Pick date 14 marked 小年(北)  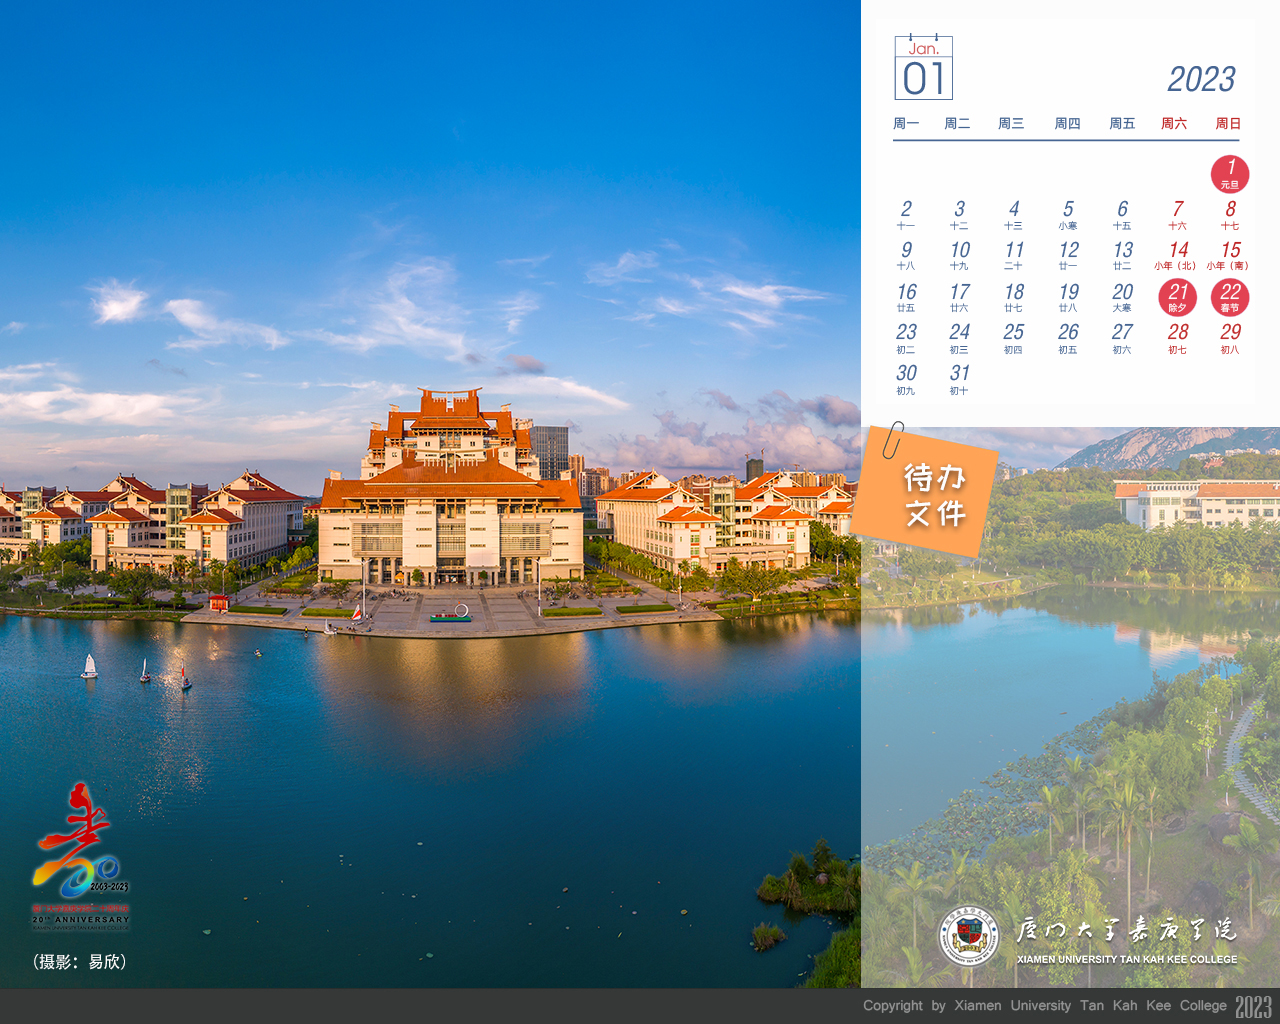pyautogui.click(x=1177, y=255)
